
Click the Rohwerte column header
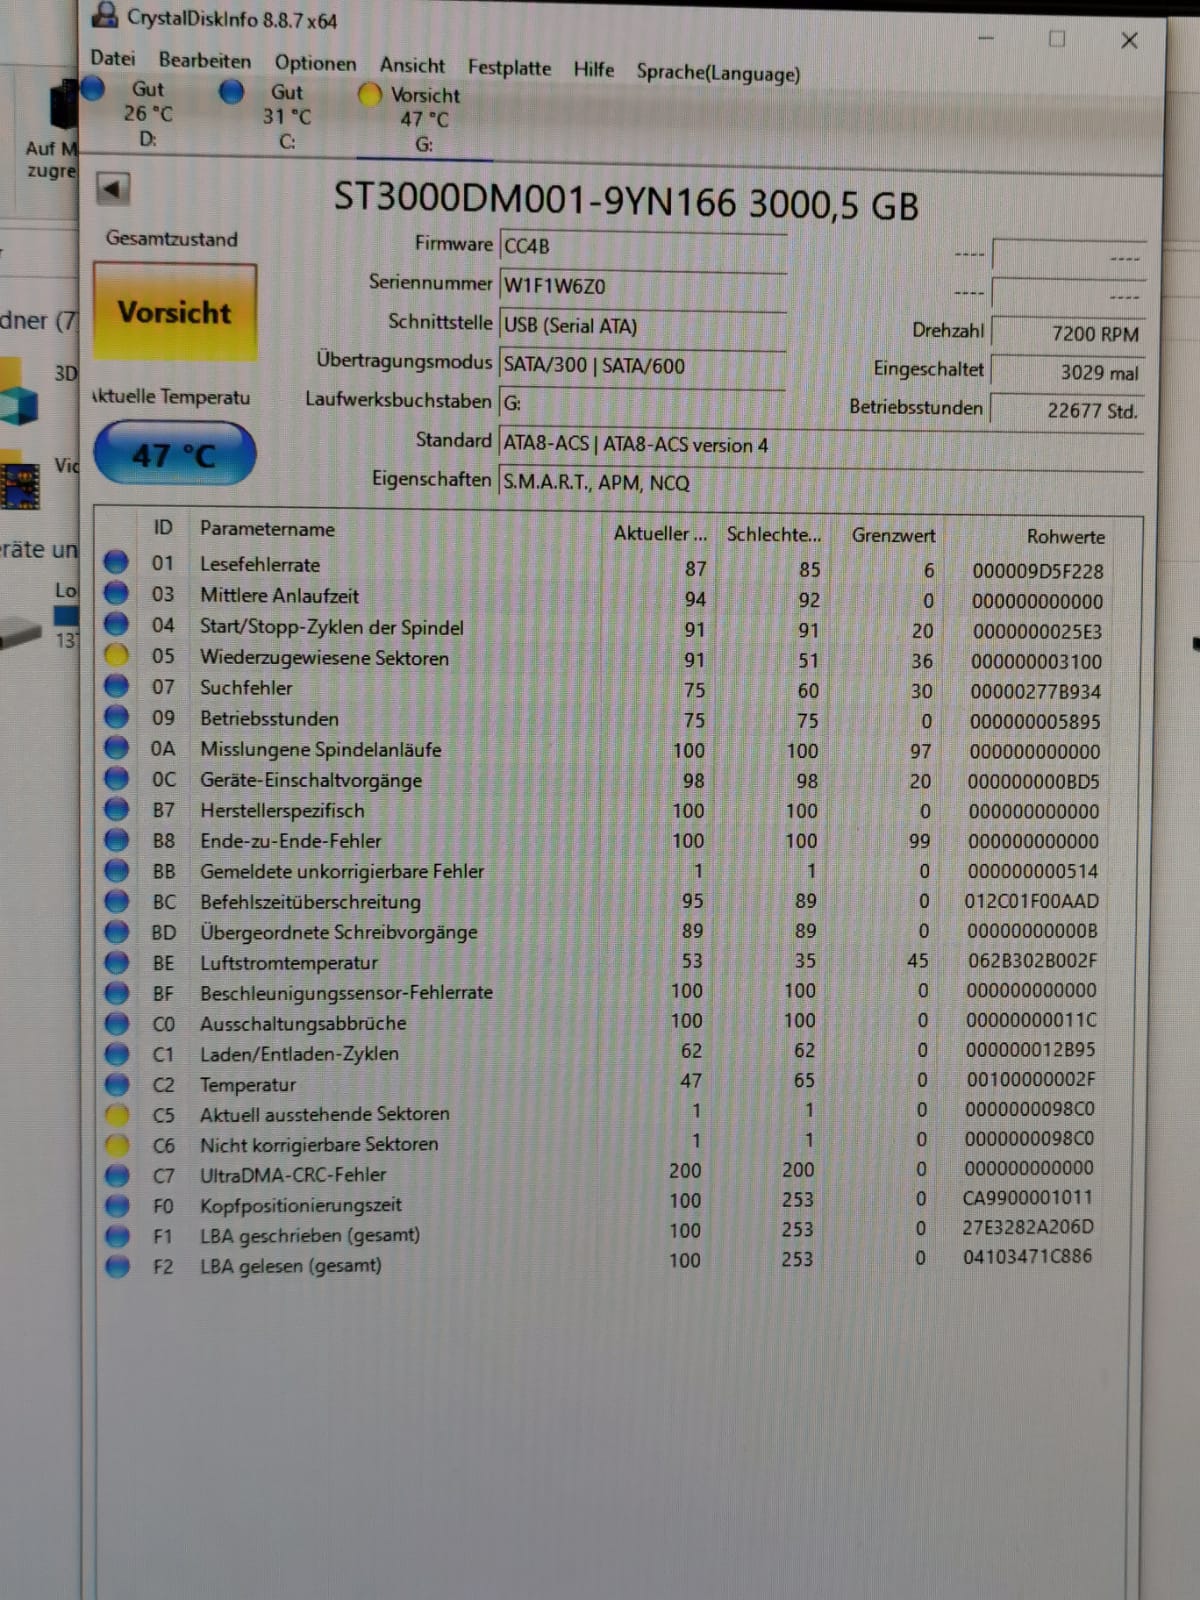click(1065, 536)
